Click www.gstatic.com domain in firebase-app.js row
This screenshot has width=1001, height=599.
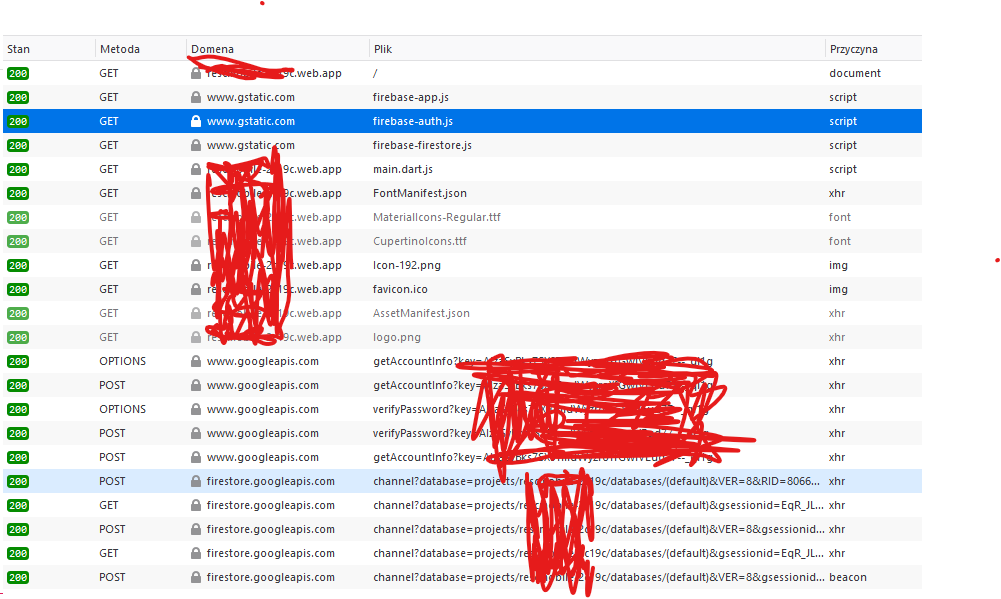(x=251, y=97)
